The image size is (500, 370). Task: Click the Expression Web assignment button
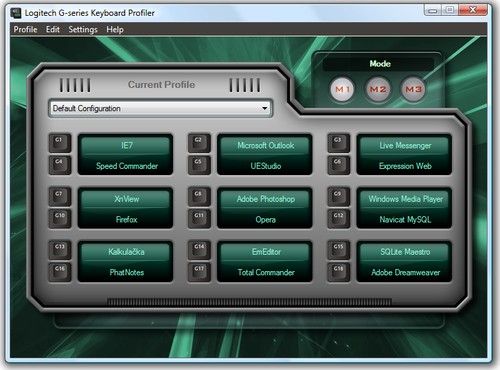tap(405, 166)
